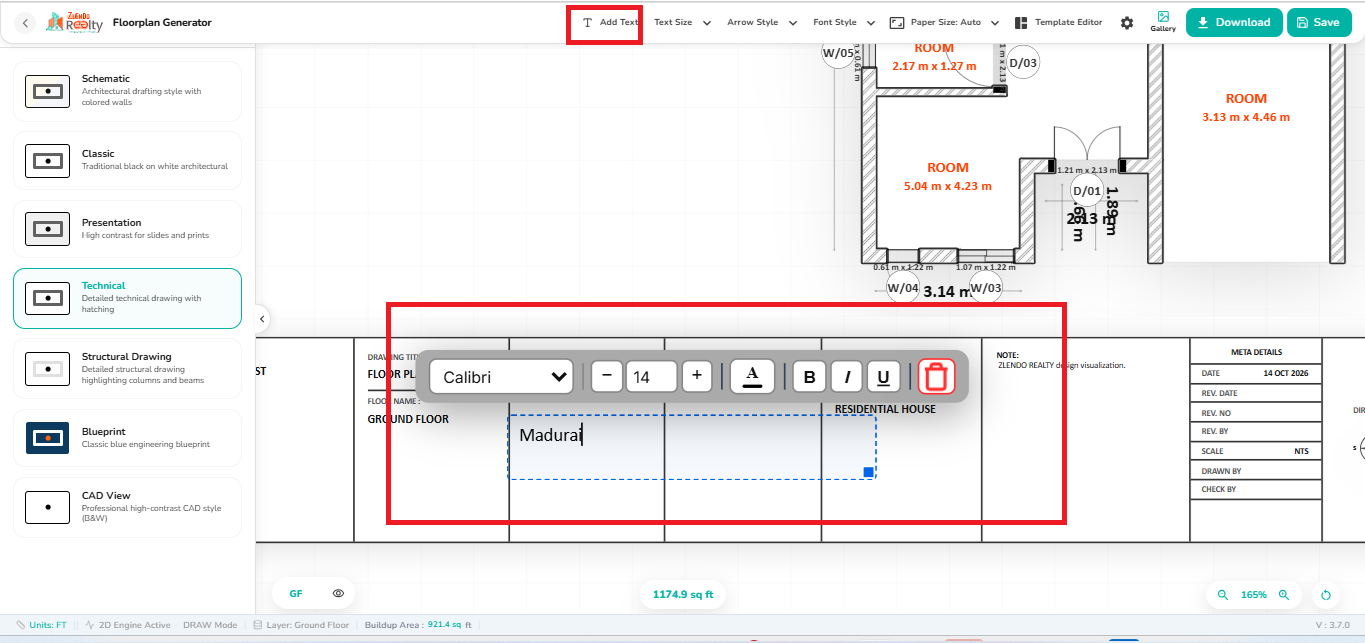Click the ROOM 5.04 m x 4.23 m label

948,177
